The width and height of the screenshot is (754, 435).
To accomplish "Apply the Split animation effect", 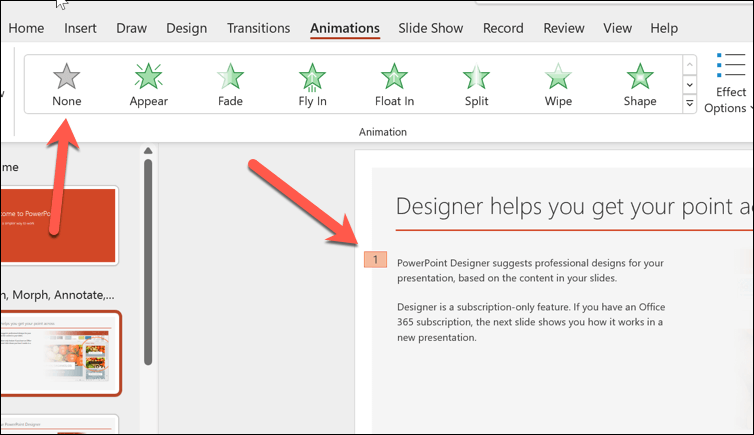I will (x=476, y=85).
